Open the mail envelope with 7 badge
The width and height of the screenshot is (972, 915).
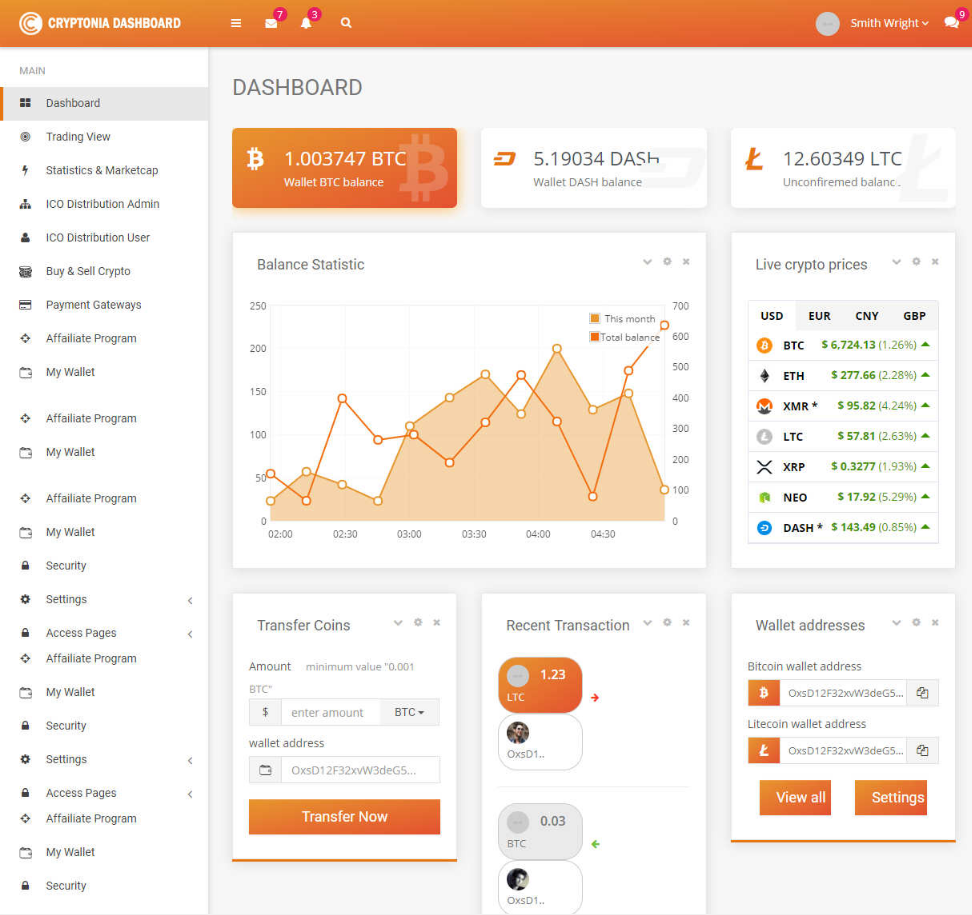click(271, 23)
